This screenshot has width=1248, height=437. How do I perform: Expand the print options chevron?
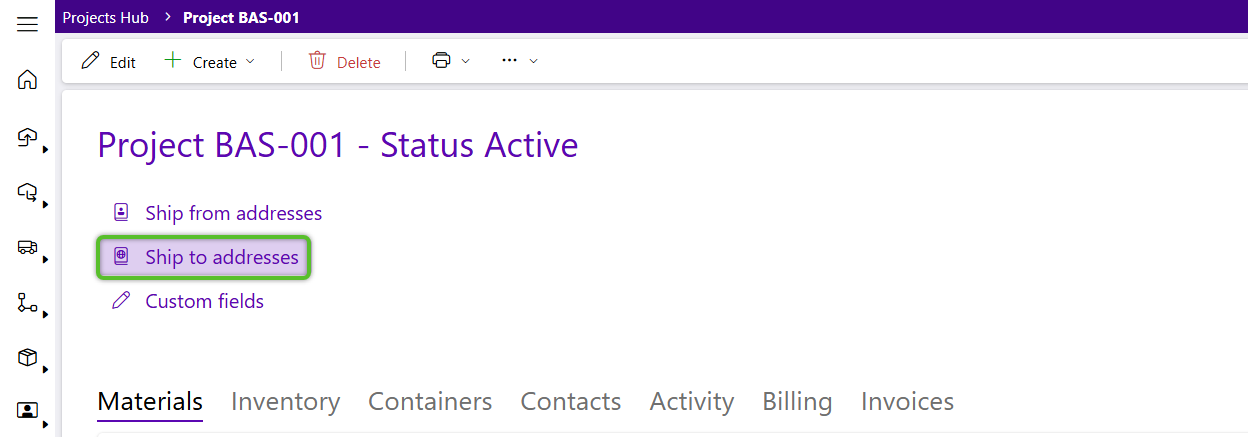coord(465,61)
